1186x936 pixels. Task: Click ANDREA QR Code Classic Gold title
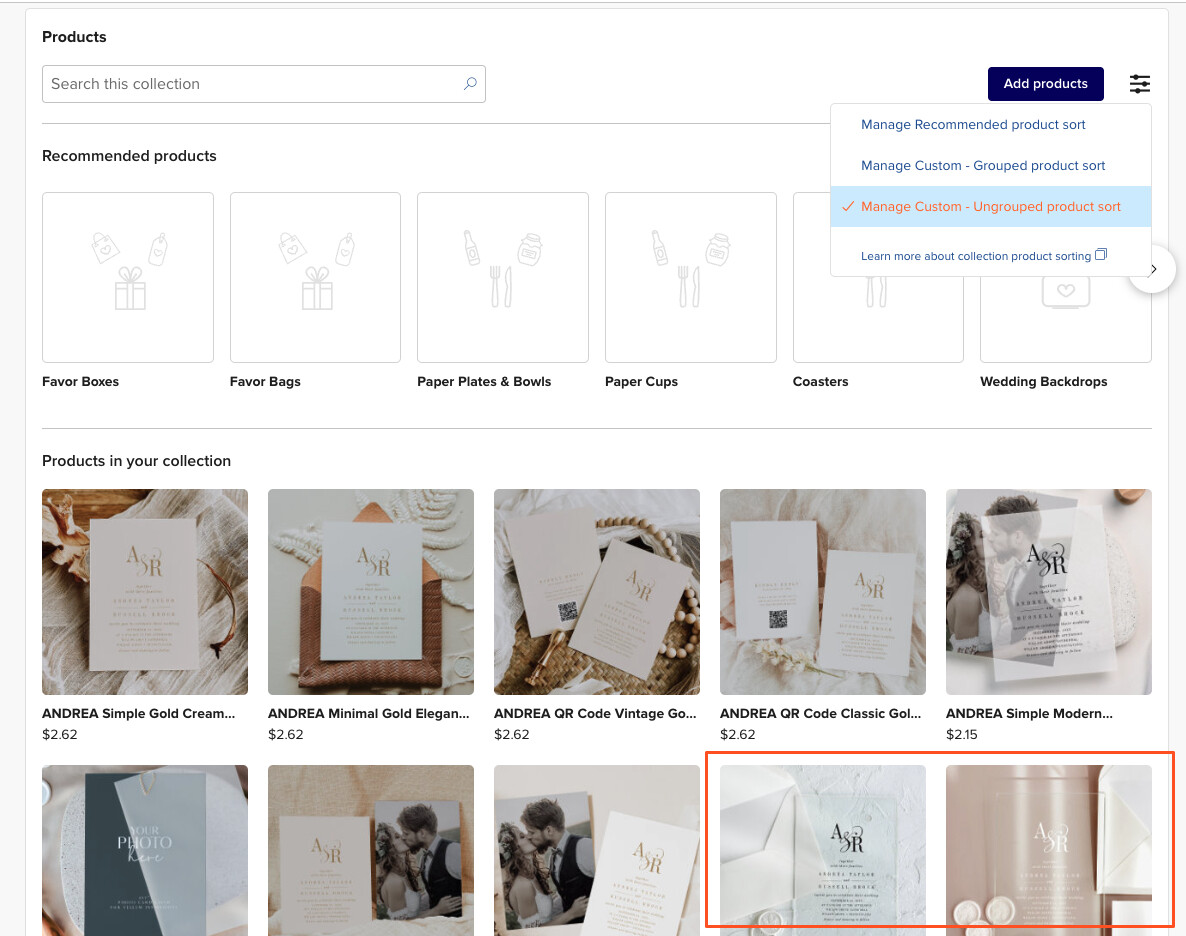pos(821,714)
